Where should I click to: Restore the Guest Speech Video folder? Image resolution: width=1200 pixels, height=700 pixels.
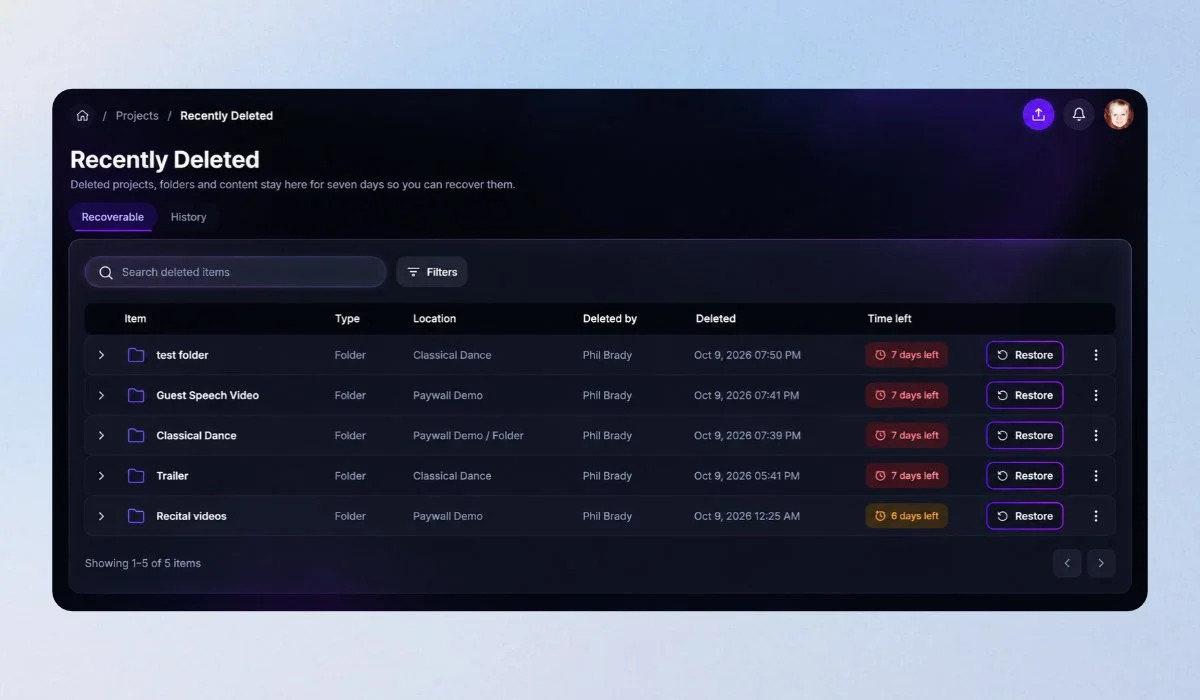click(1025, 395)
